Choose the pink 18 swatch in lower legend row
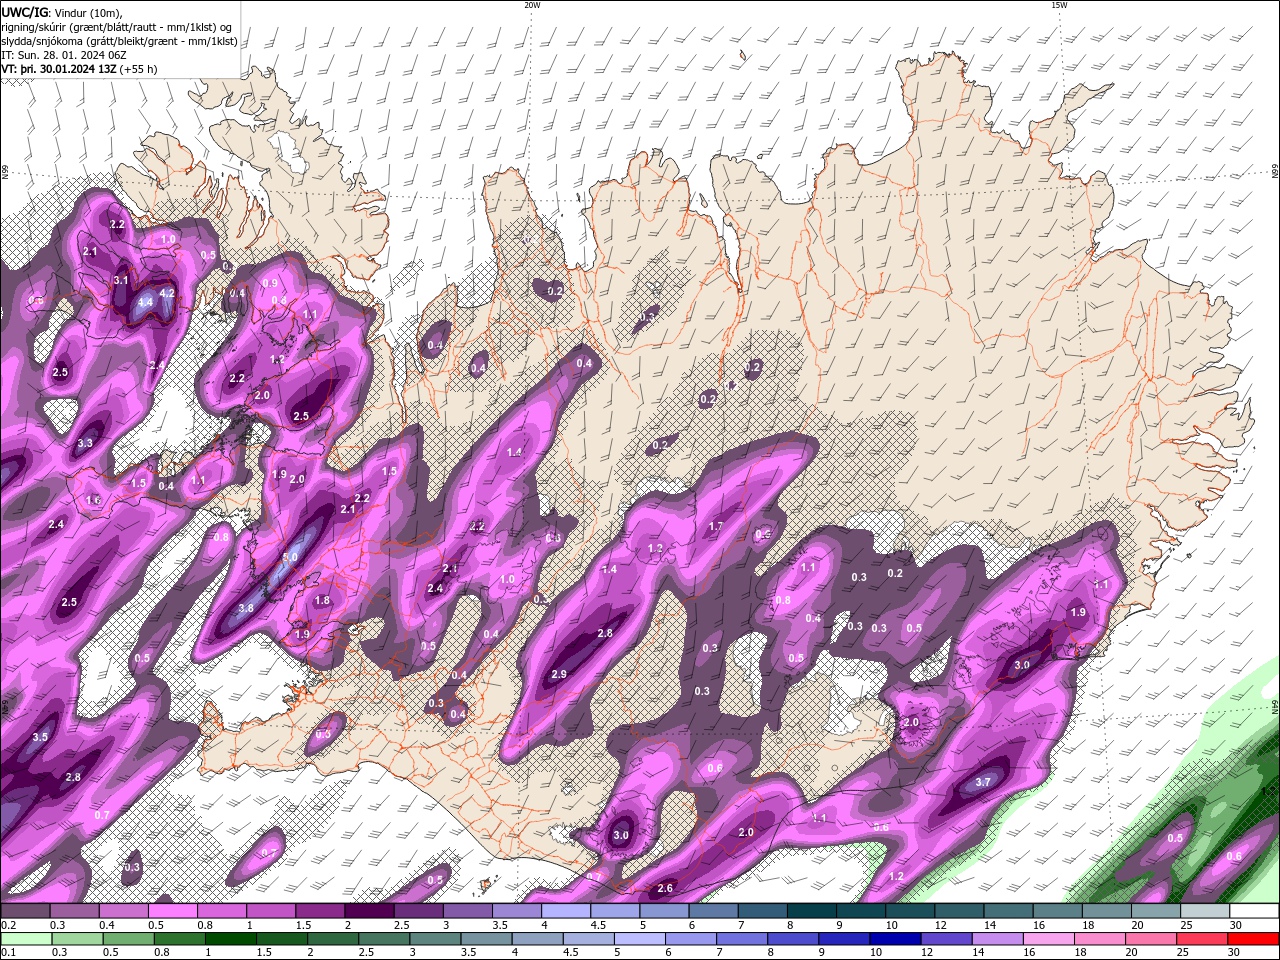This screenshot has height=960, width=1280. (1098, 939)
